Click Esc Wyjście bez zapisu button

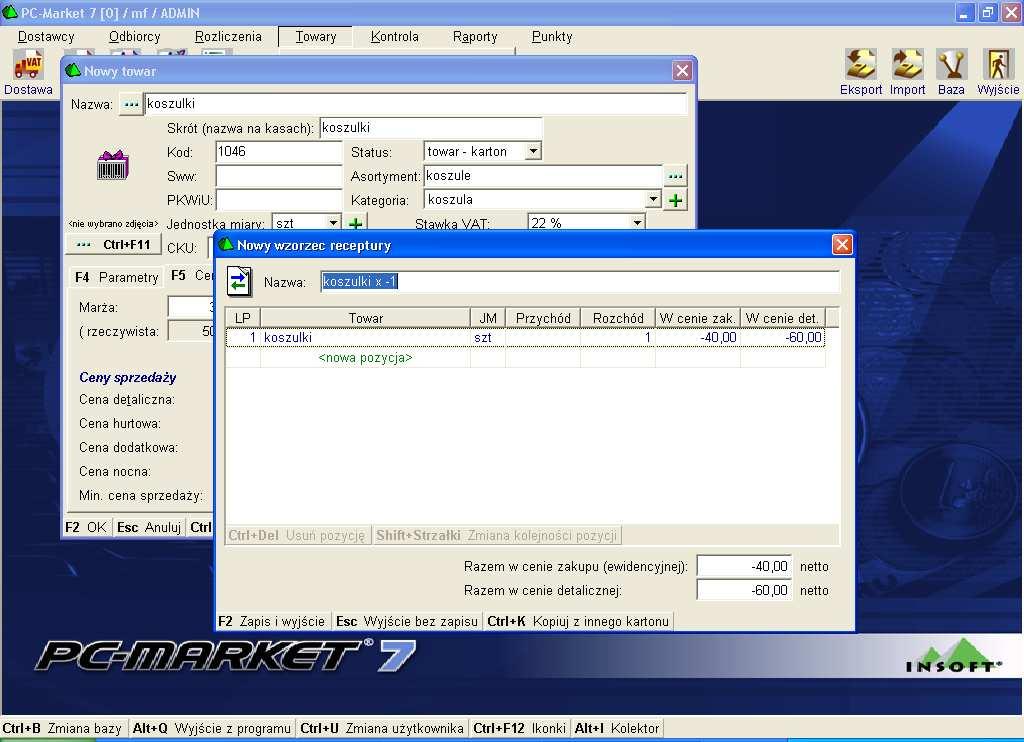(407, 621)
